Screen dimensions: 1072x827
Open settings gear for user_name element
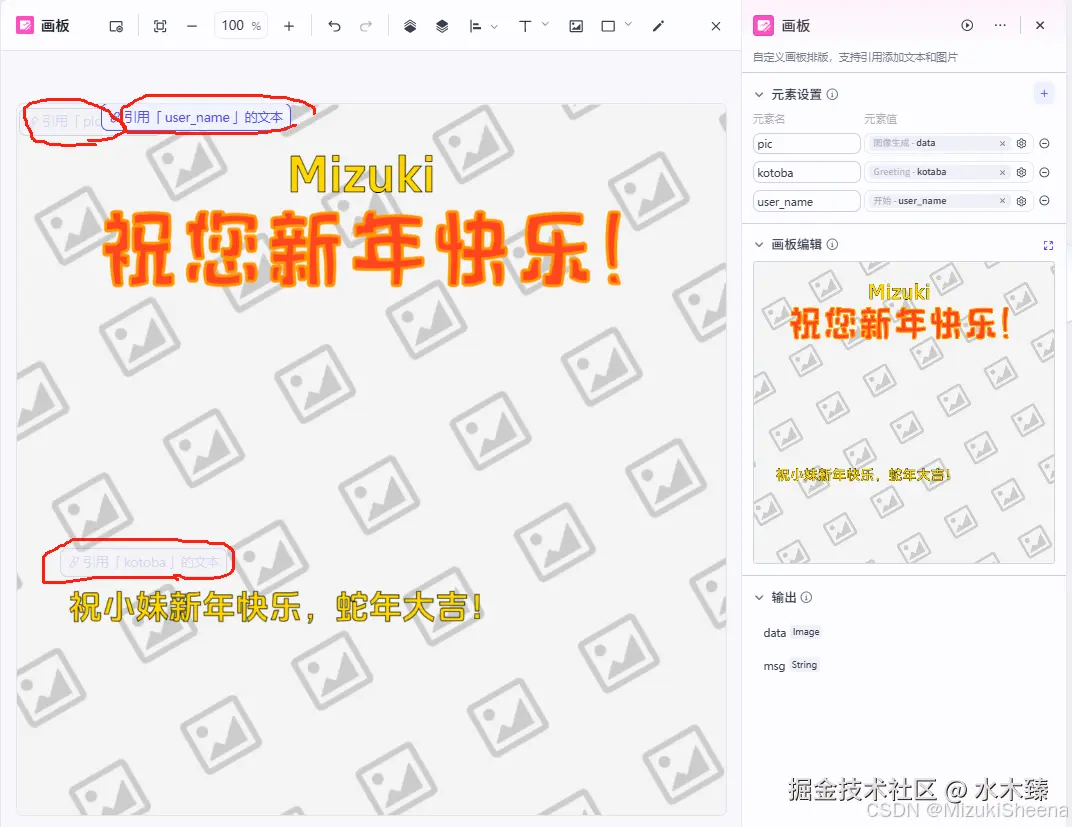[x=1021, y=201]
